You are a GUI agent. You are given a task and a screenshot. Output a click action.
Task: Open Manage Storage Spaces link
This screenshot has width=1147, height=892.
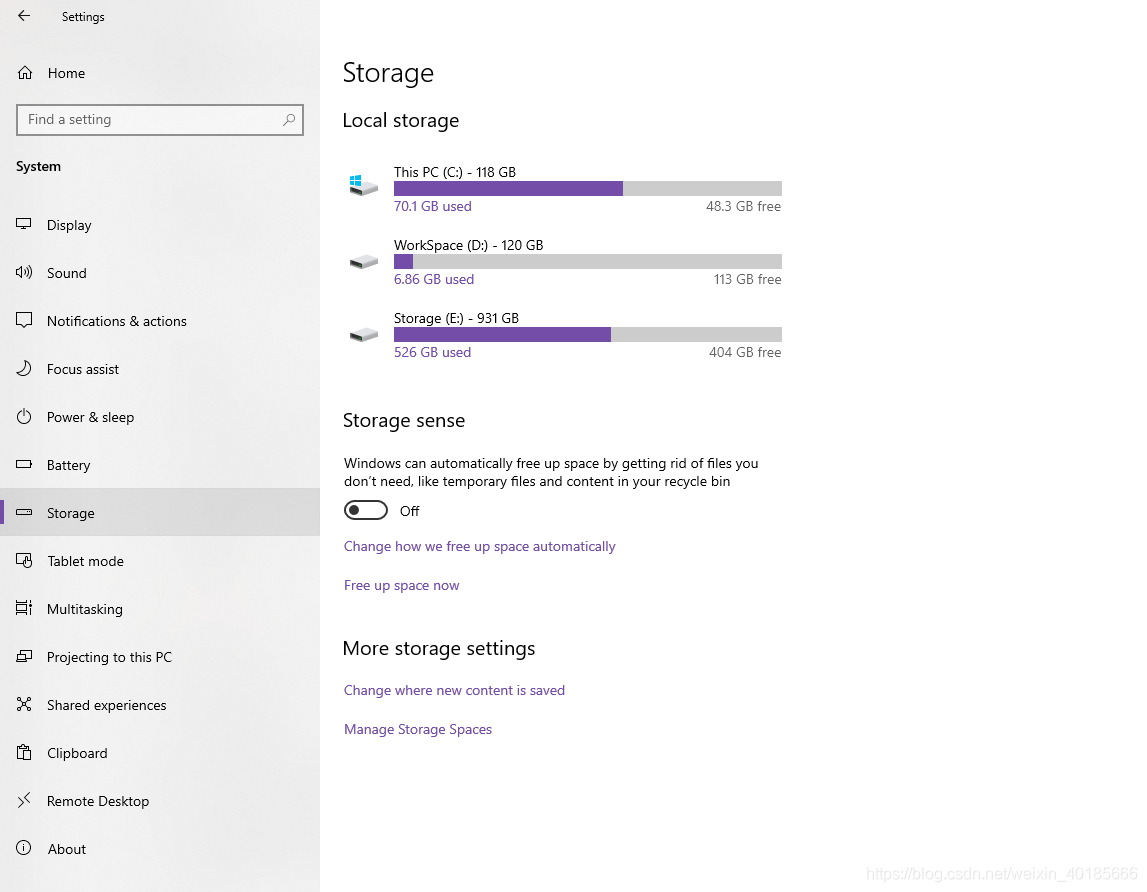pos(418,730)
